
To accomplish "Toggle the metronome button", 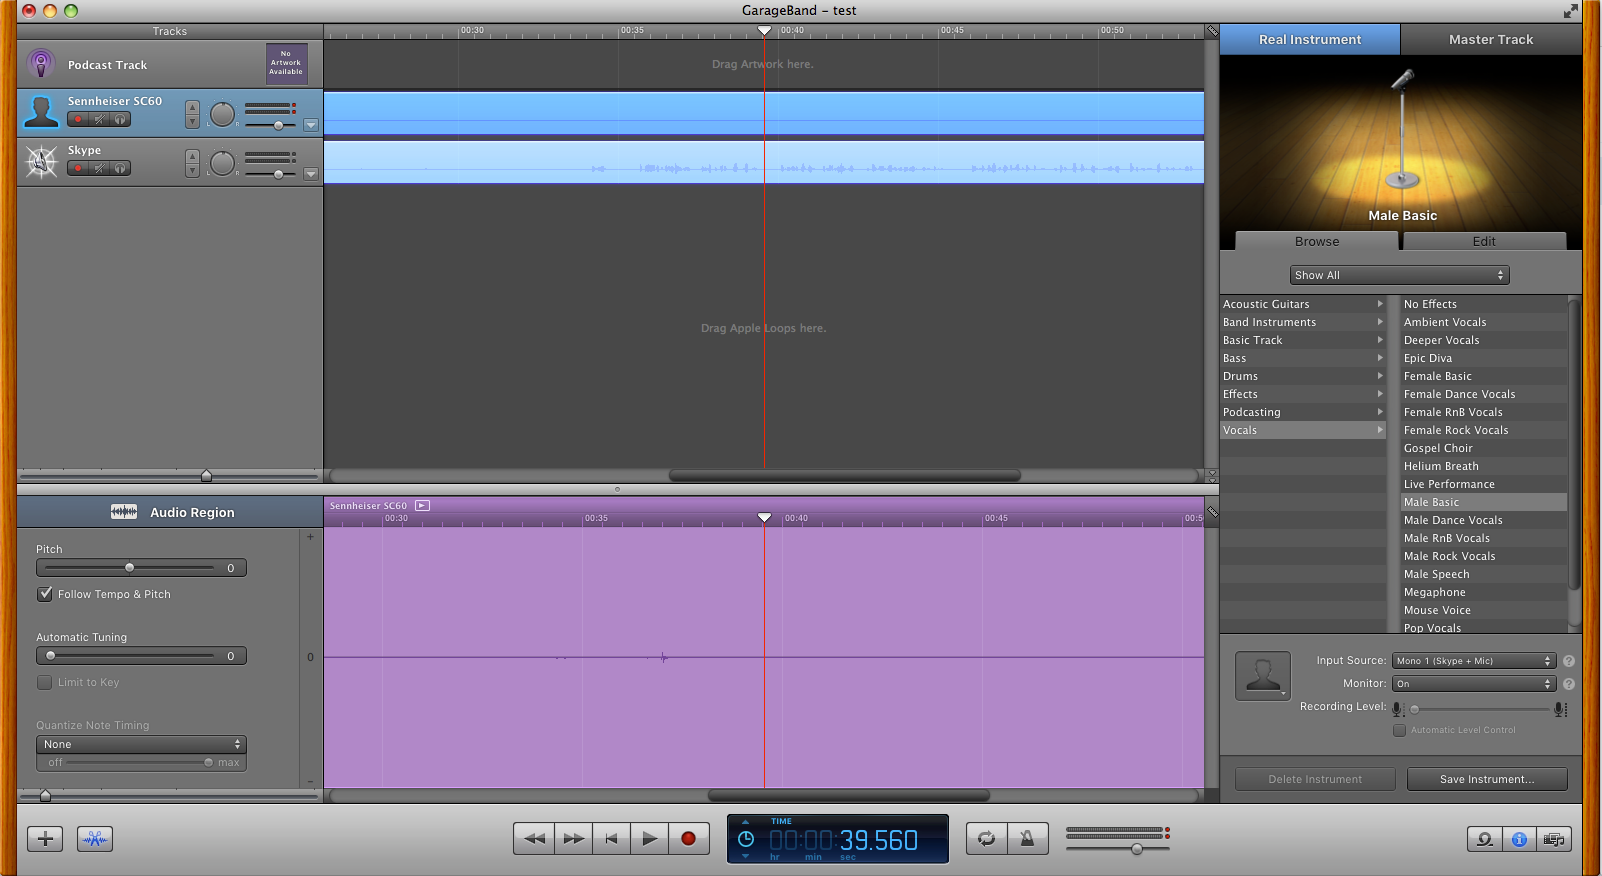I will (x=1027, y=838).
